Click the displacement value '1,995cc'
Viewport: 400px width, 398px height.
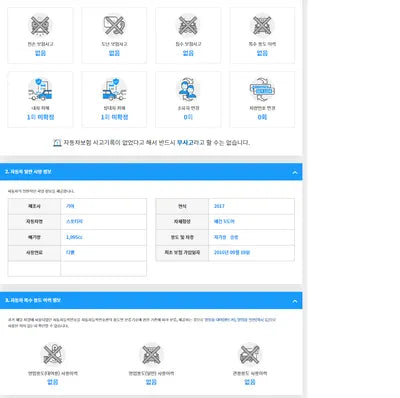pos(74,237)
